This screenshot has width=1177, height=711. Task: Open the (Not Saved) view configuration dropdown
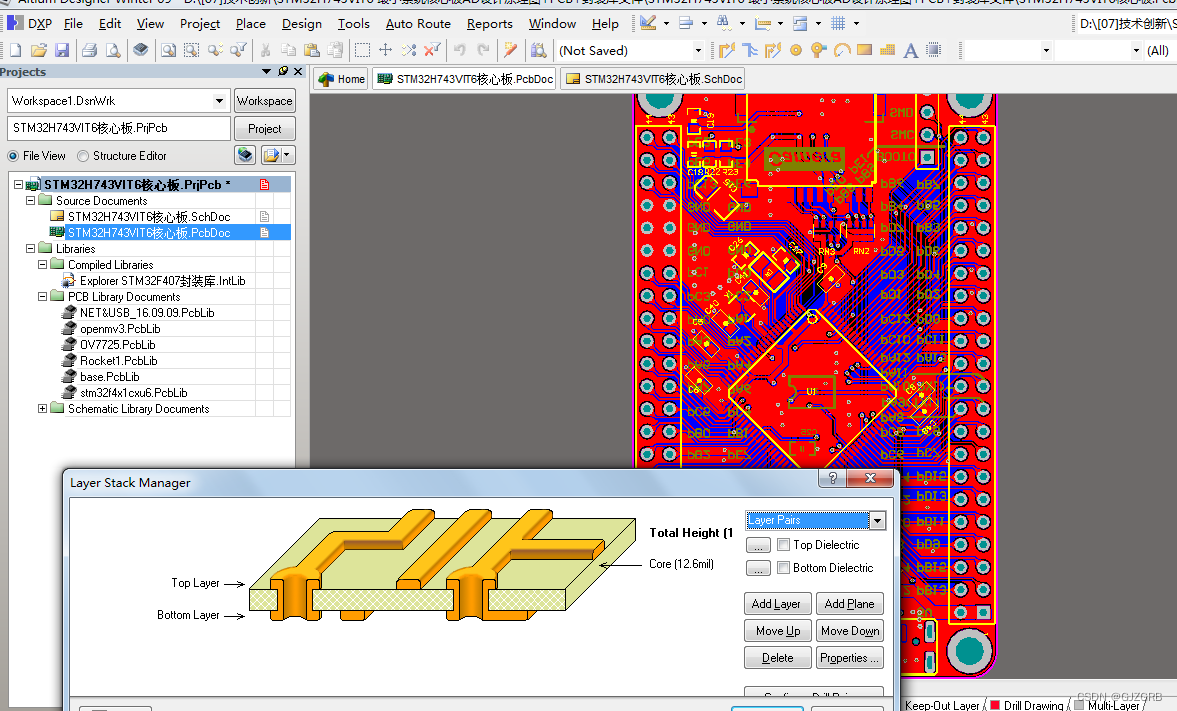pos(698,51)
